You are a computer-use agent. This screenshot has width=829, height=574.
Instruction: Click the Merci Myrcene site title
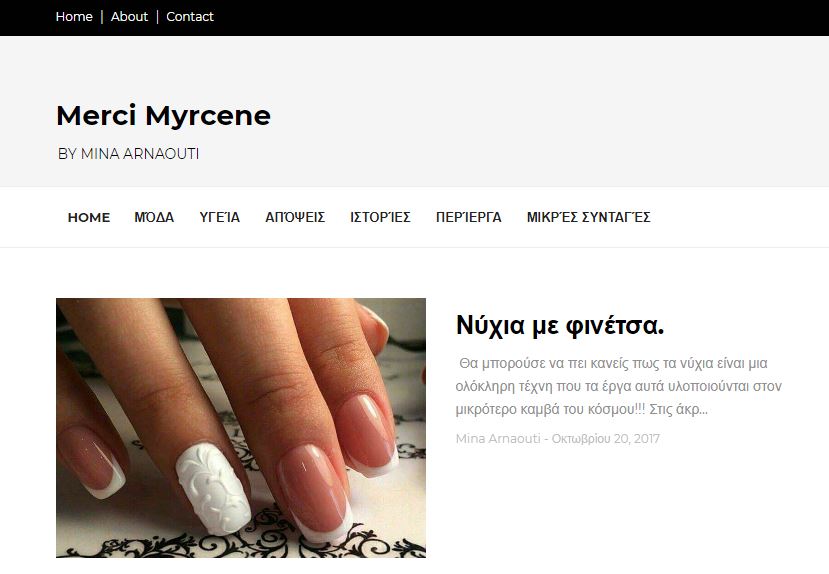pos(163,116)
